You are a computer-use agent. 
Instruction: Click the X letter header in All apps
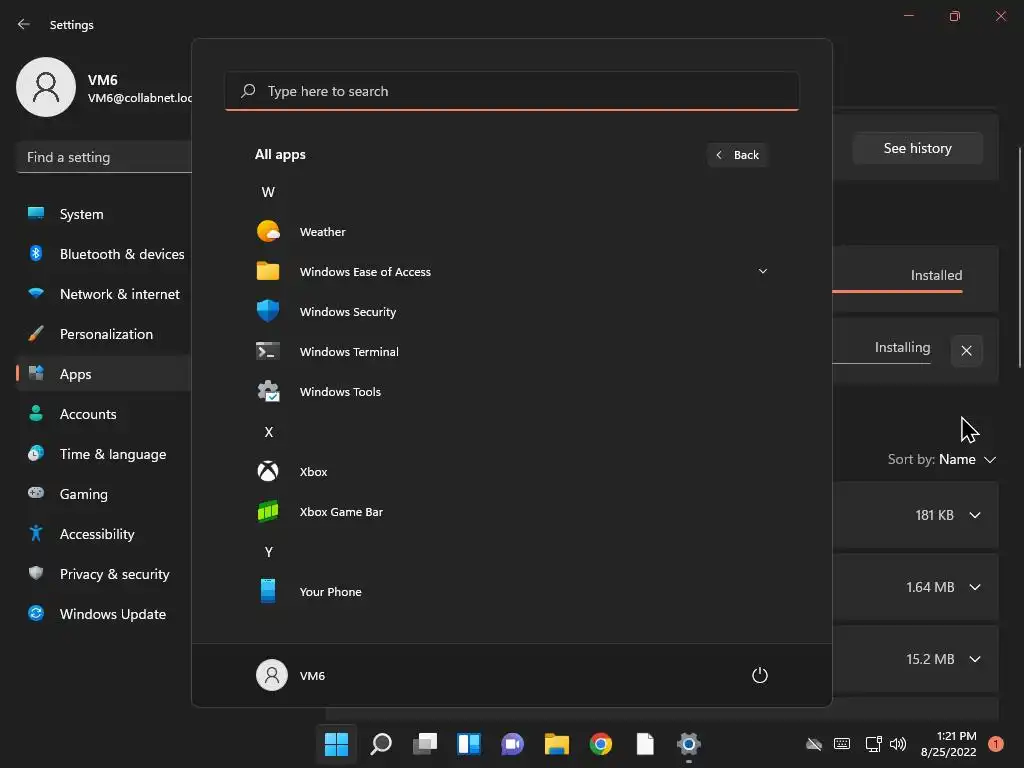268,432
